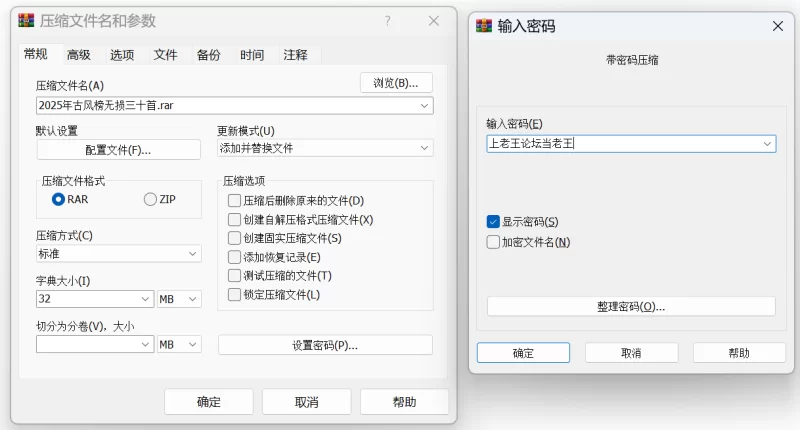Select the ZIP archive format
This screenshot has height=430, width=800.
pos(151,199)
